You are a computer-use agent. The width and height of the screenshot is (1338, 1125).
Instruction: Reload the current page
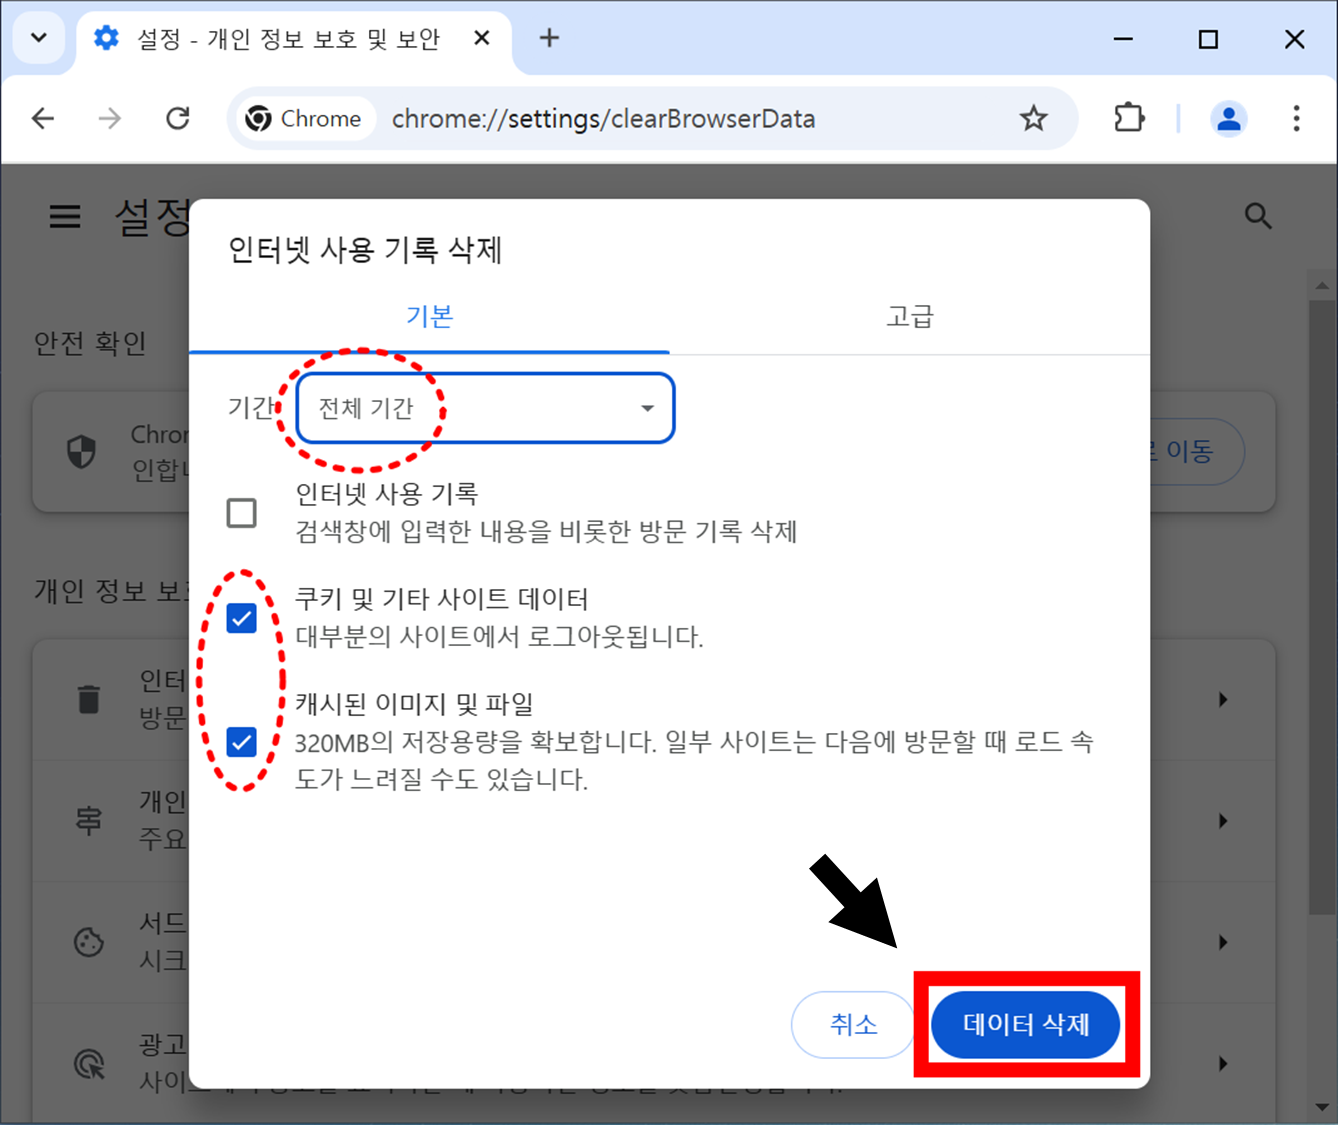(x=177, y=118)
